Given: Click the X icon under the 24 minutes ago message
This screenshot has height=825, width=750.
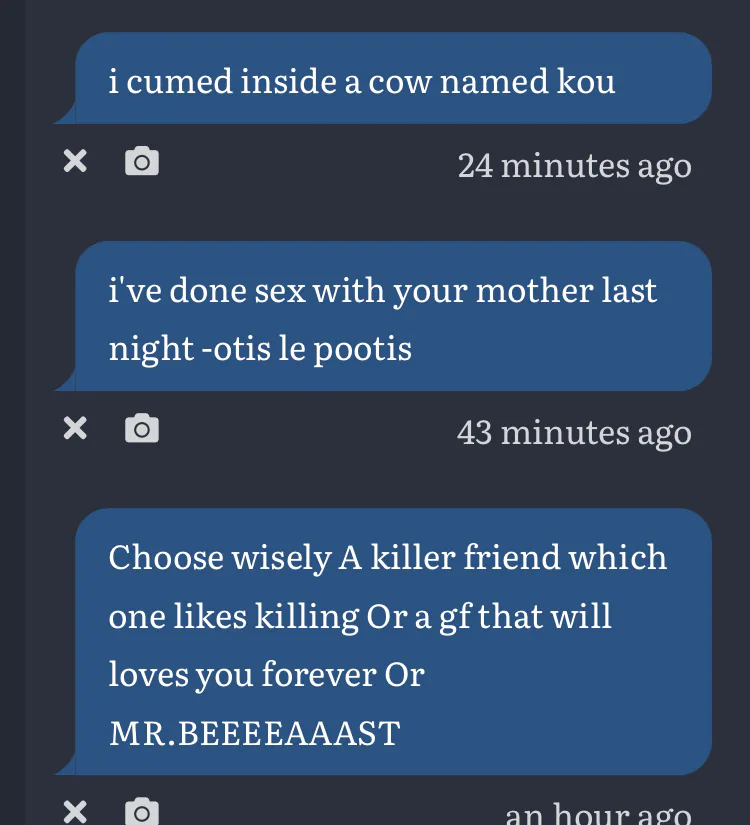Looking at the screenshot, I should (75, 161).
